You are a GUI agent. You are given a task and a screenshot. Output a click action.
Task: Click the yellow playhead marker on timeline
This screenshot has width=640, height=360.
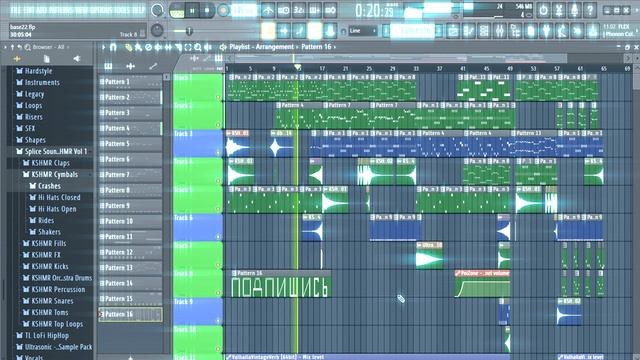pos(298,67)
